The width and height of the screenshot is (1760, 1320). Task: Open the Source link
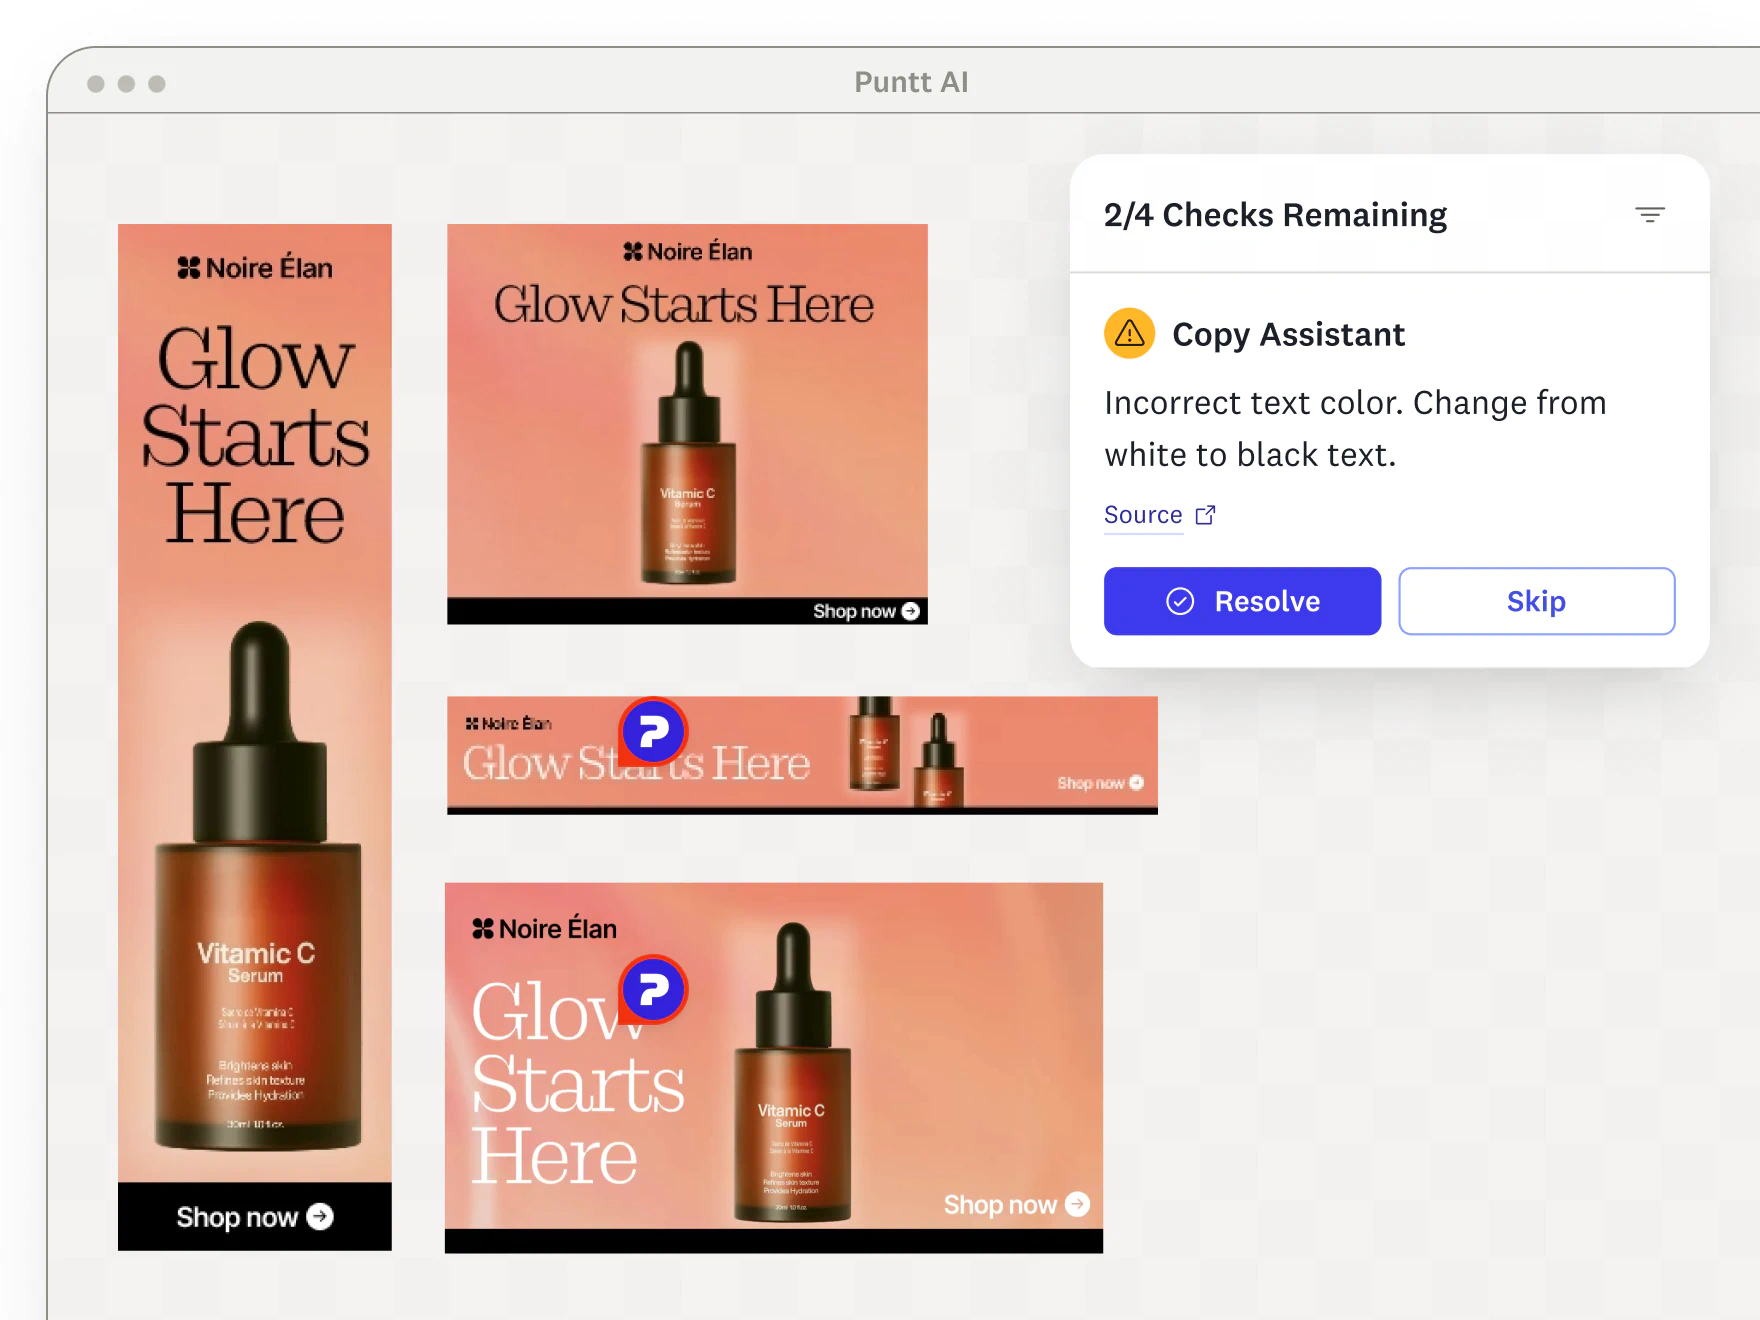point(1143,515)
